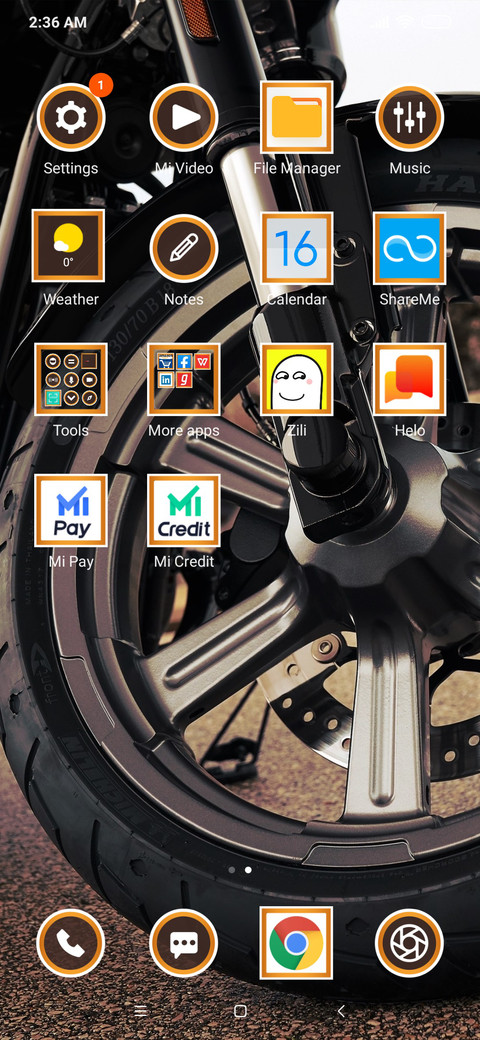The height and width of the screenshot is (1040, 480).
Task: Launch the ShareMe app
Action: pos(409,248)
